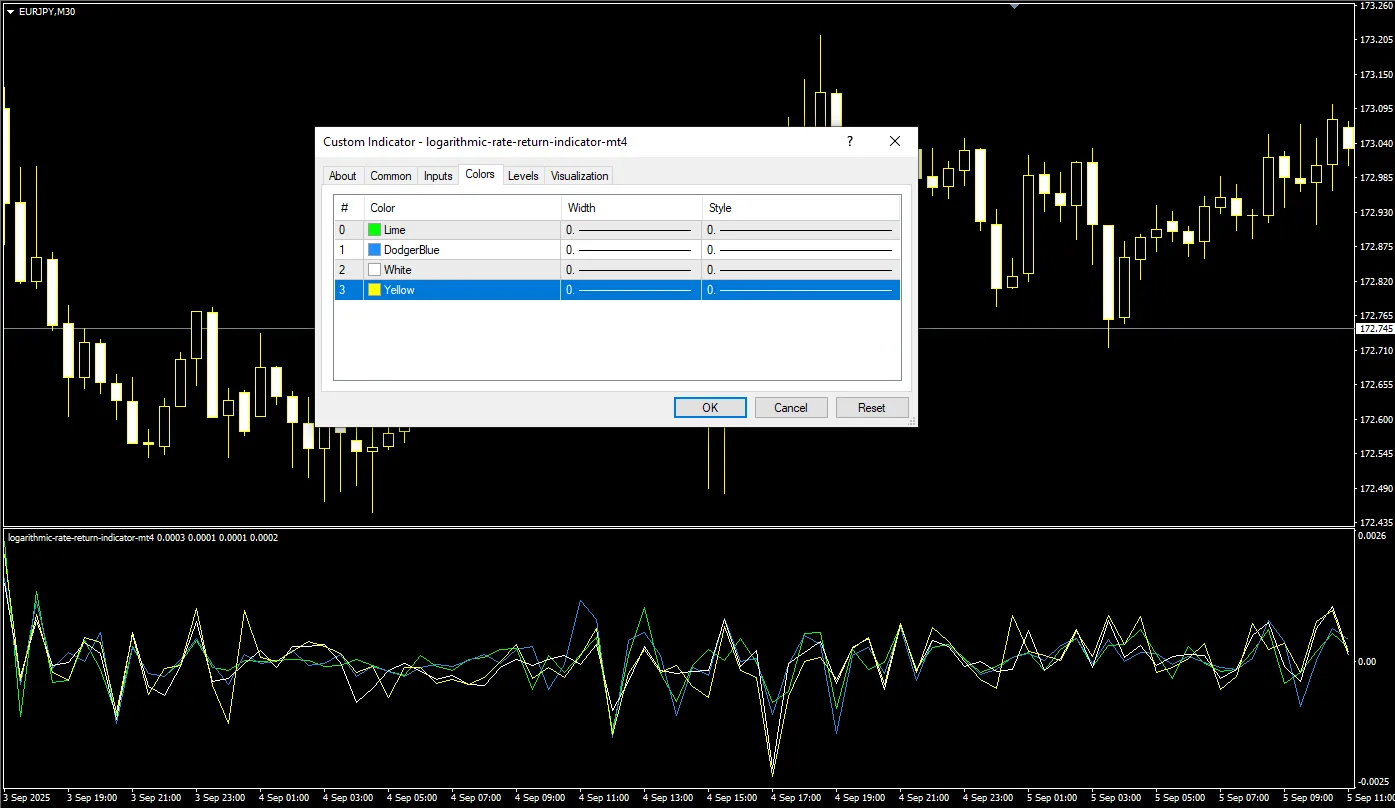Open width dropdown for White row

pyautogui.click(x=631, y=270)
